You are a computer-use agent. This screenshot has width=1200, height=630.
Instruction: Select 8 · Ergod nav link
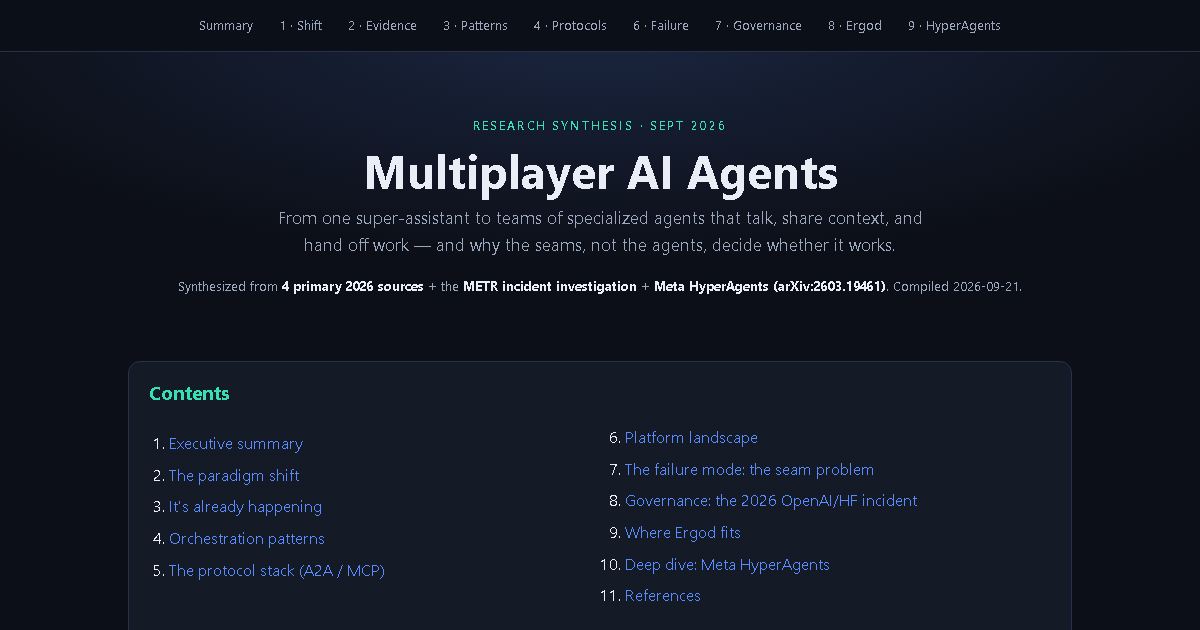click(x=855, y=26)
